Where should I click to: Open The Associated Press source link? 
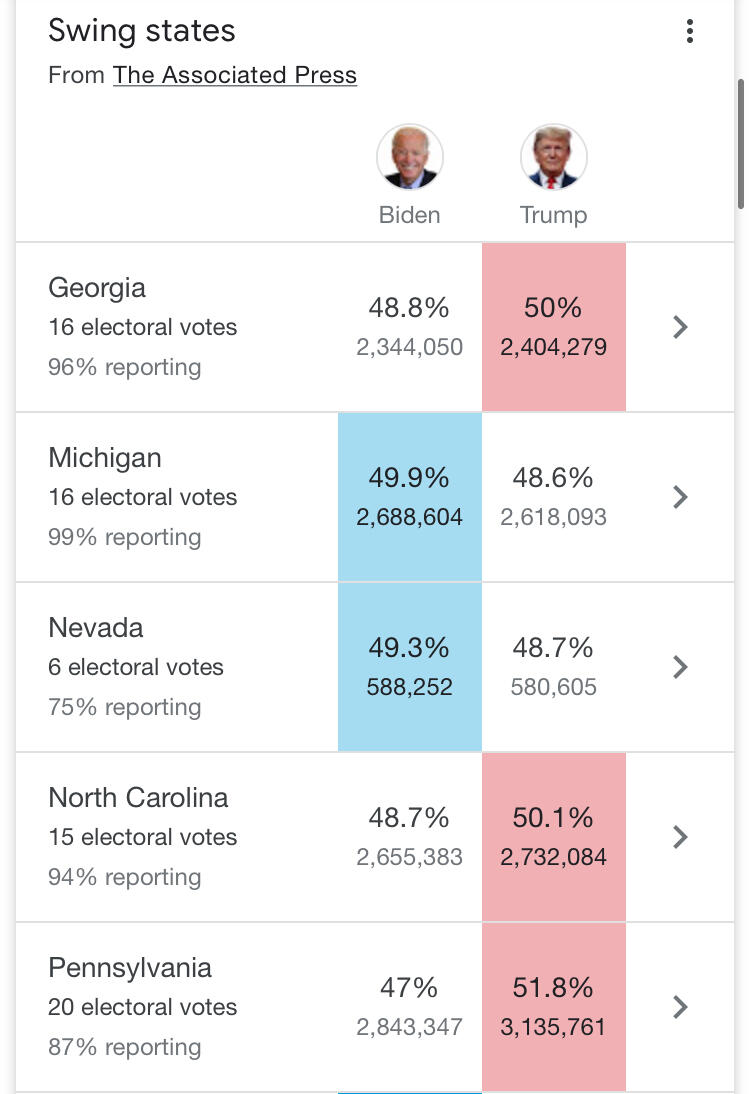click(x=235, y=75)
